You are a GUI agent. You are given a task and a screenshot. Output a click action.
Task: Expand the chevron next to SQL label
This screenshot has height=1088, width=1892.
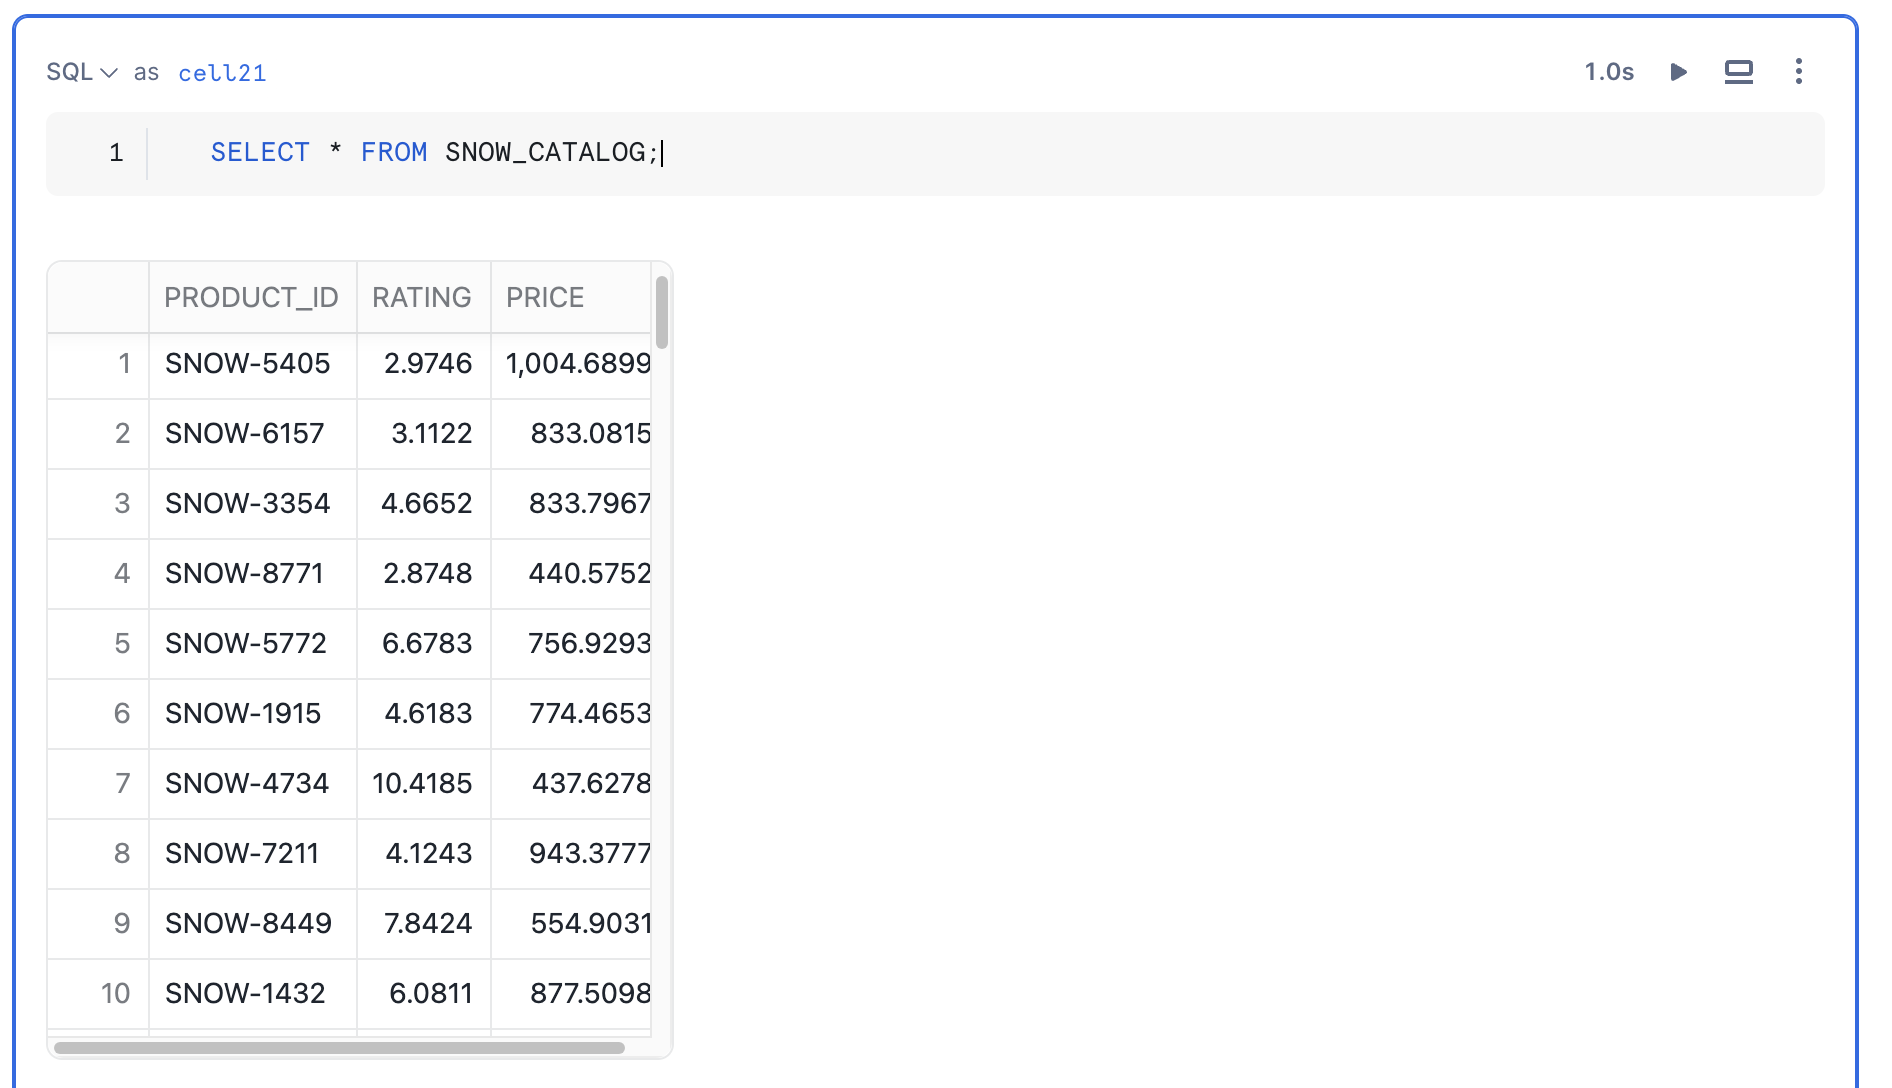(110, 71)
